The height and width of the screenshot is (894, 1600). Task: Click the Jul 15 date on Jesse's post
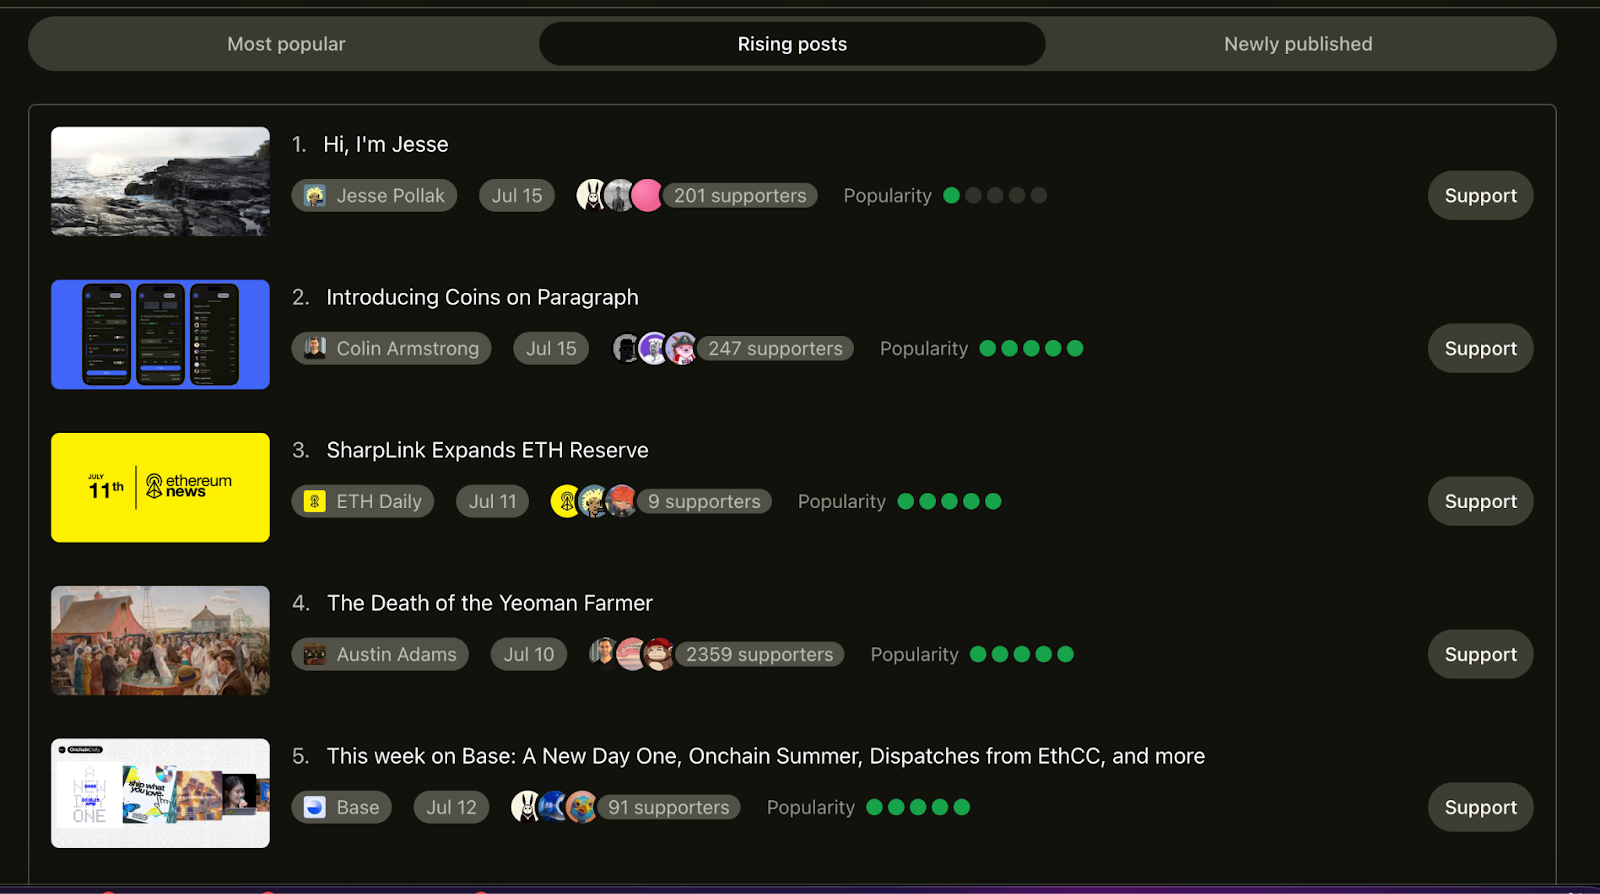[x=517, y=196]
